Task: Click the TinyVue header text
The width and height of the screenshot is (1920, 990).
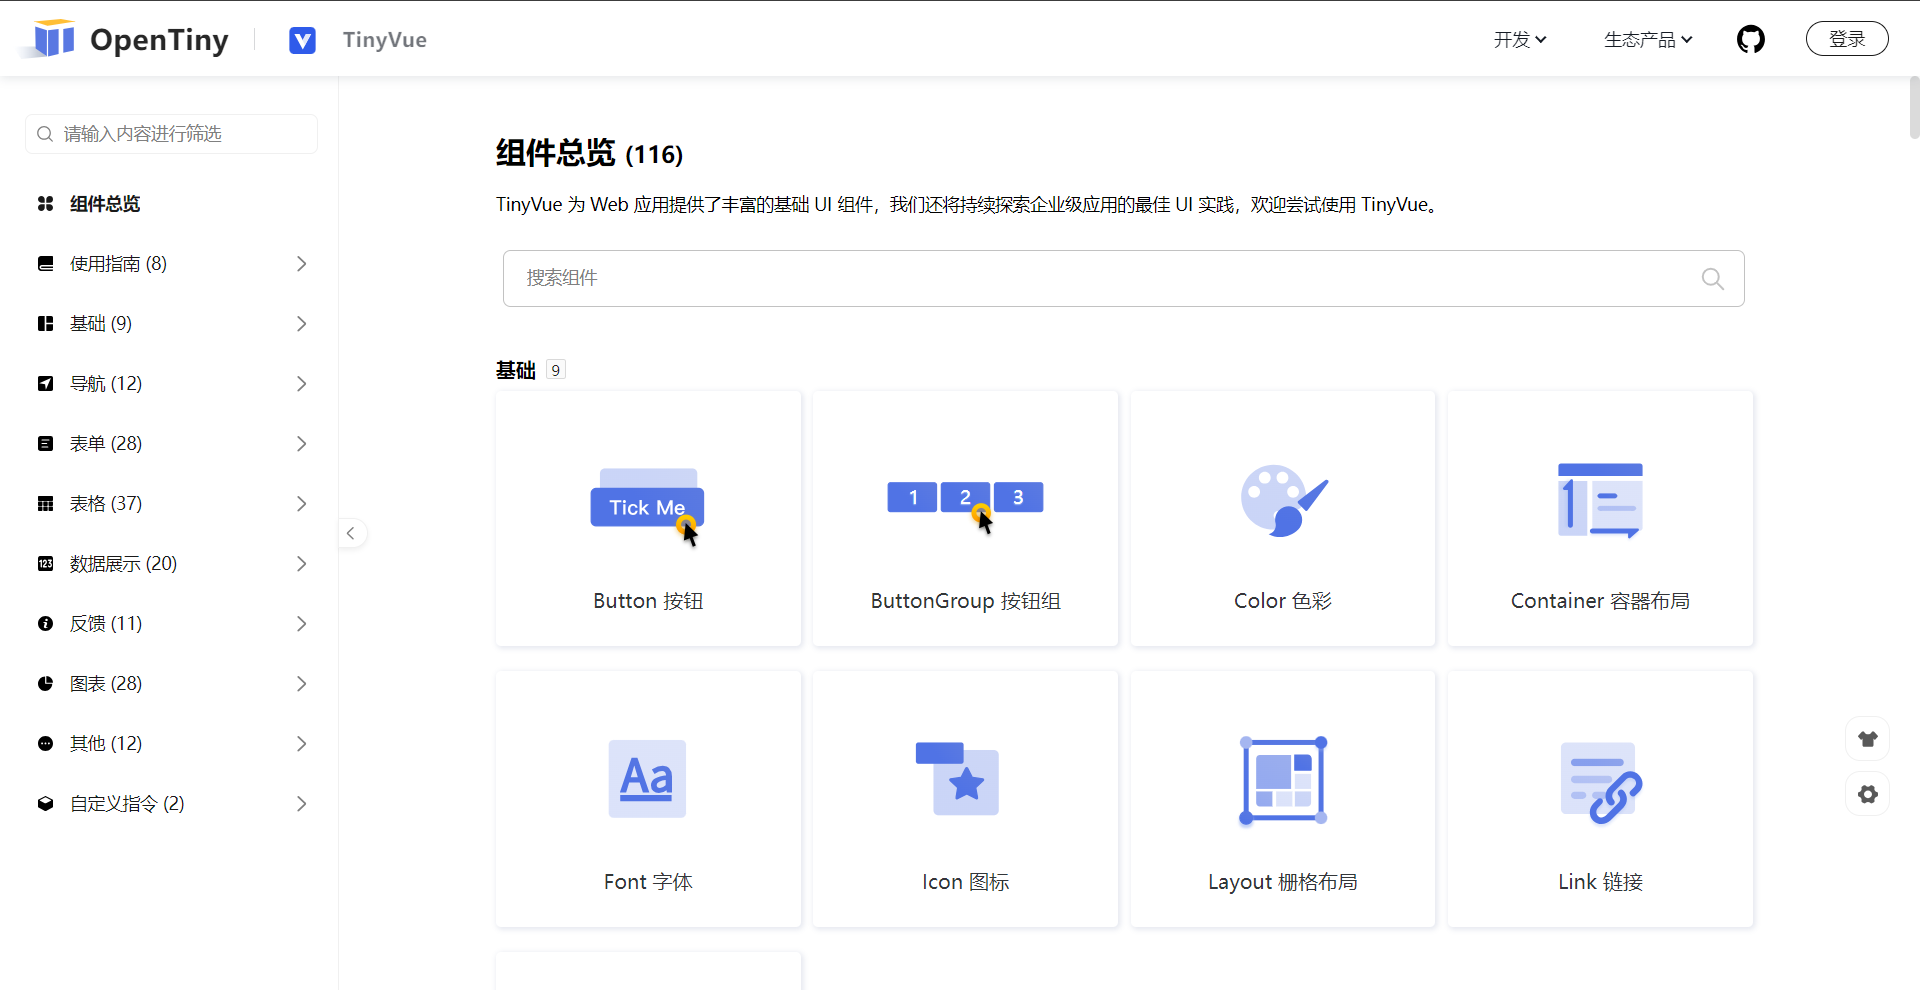Action: point(385,40)
